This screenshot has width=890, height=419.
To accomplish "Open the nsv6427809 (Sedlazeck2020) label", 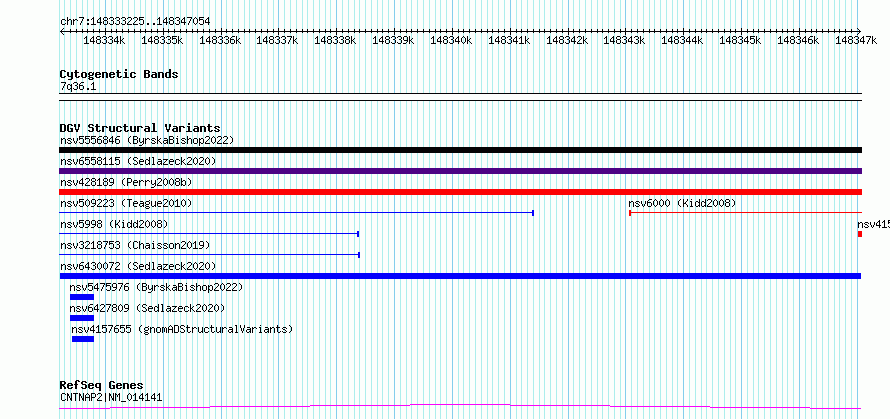I will (x=147, y=308).
